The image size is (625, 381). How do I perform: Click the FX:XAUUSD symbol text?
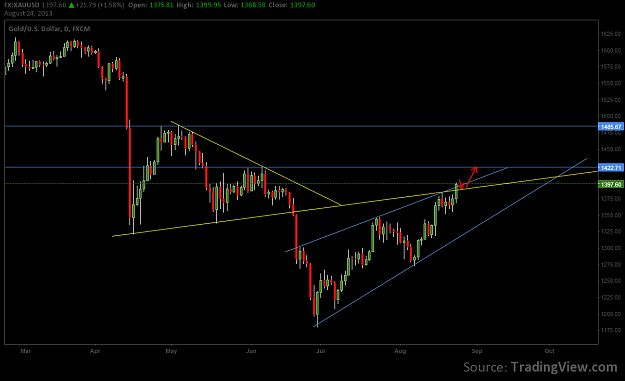click(x=23, y=5)
